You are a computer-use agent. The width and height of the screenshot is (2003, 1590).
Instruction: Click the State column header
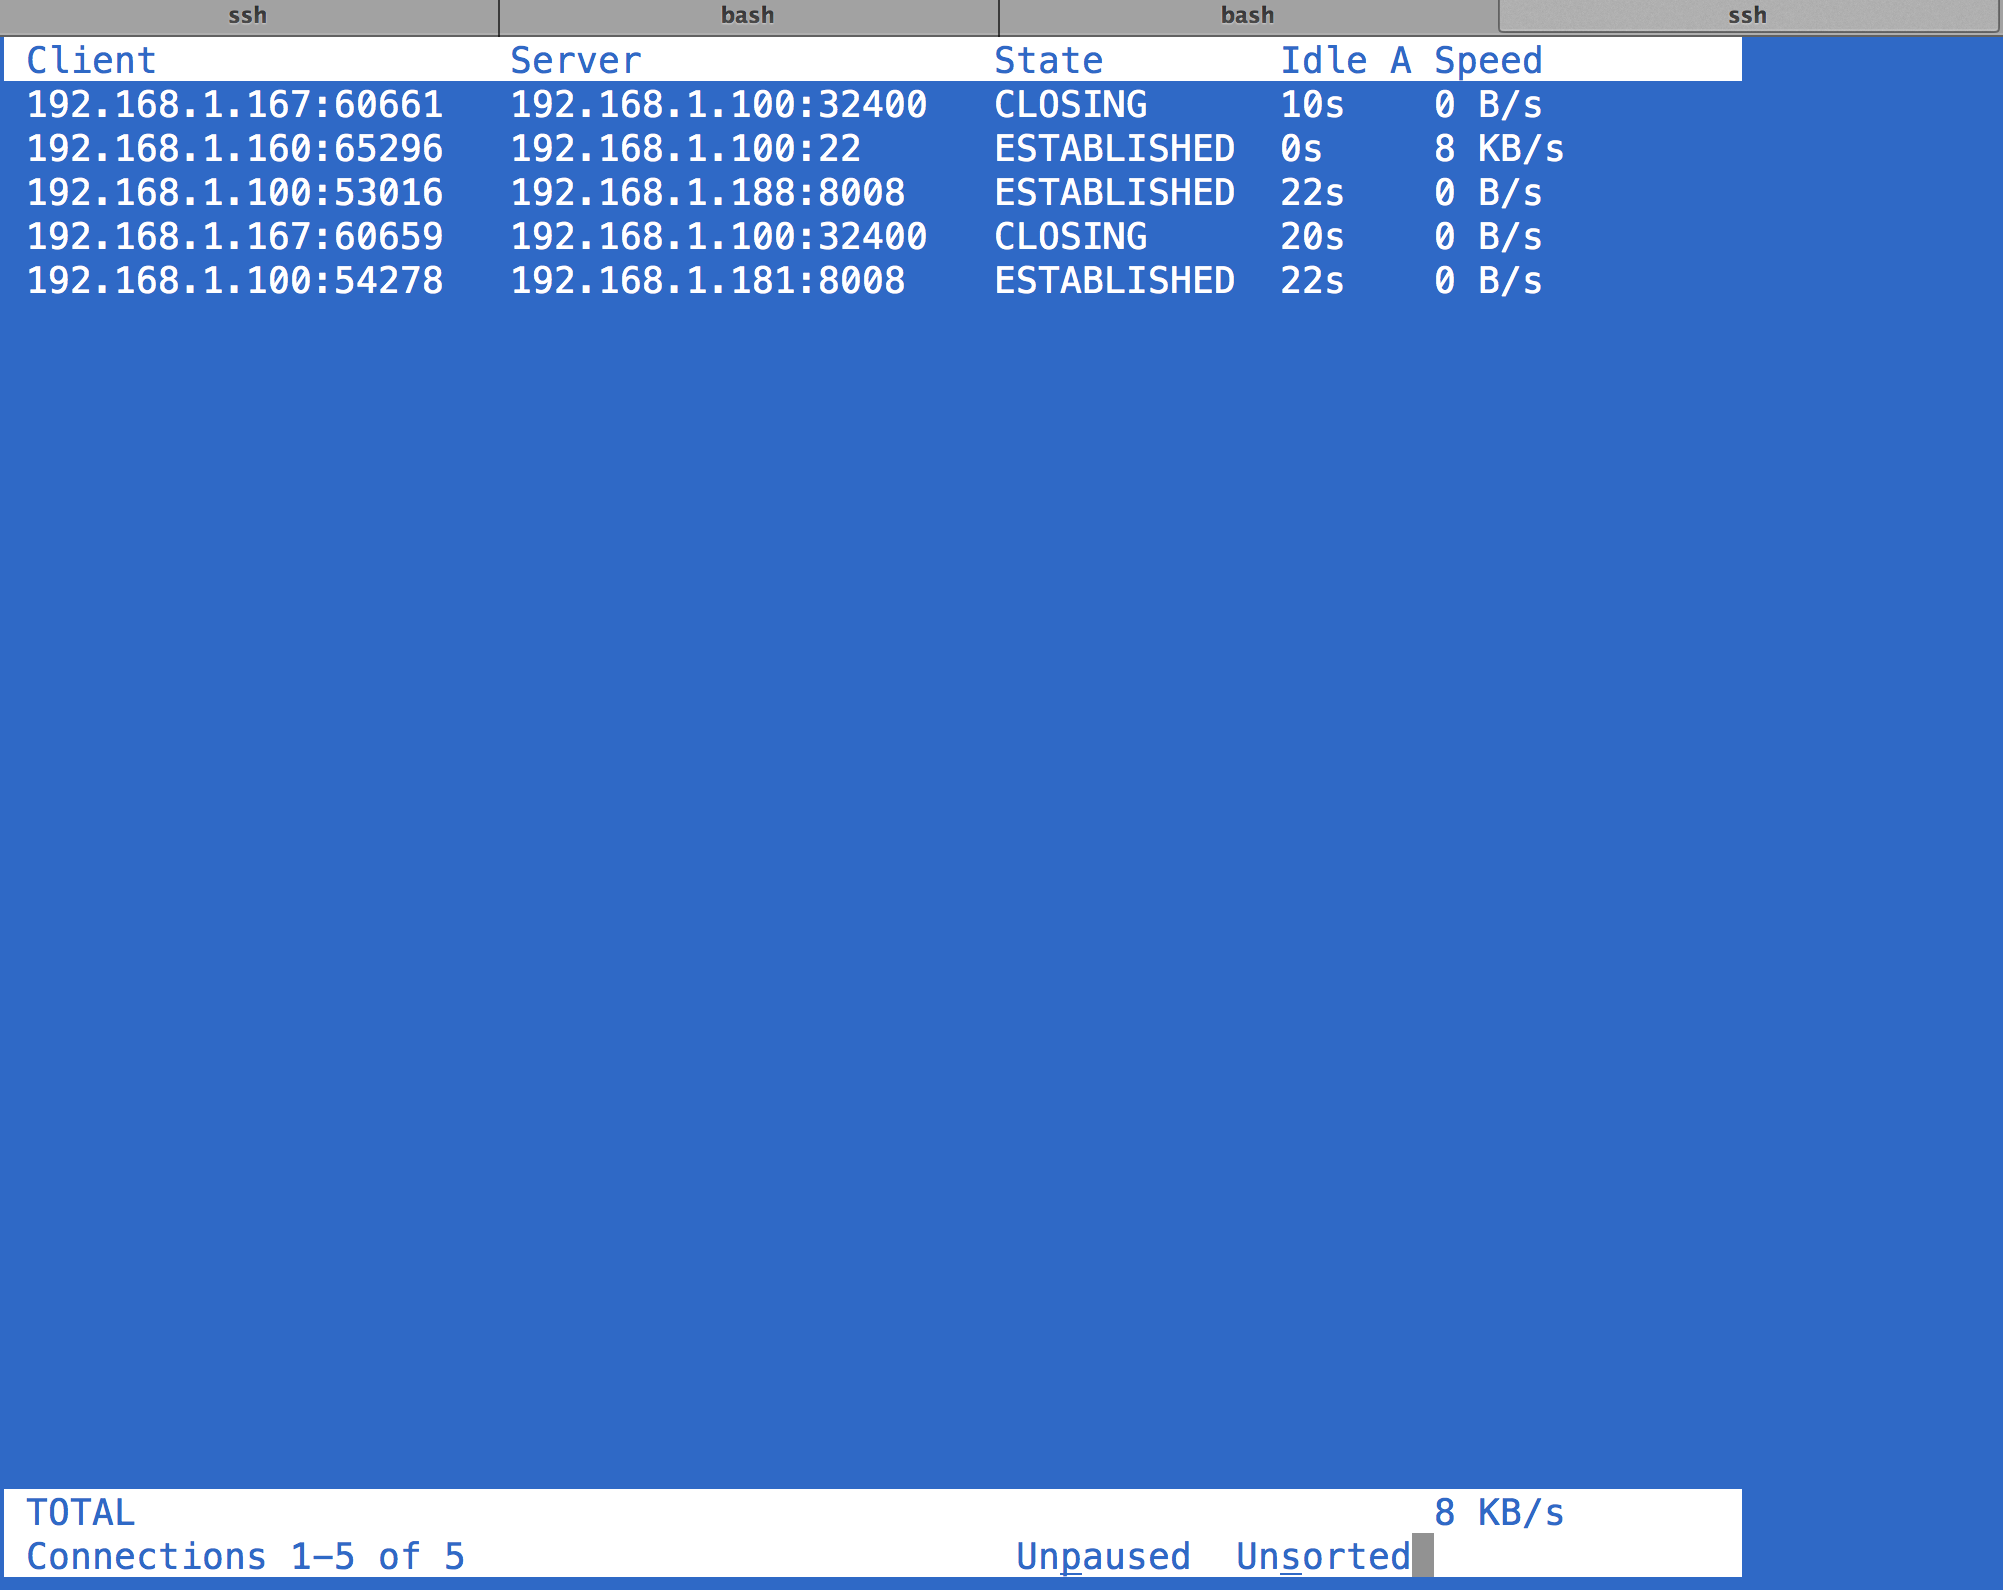[1049, 60]
